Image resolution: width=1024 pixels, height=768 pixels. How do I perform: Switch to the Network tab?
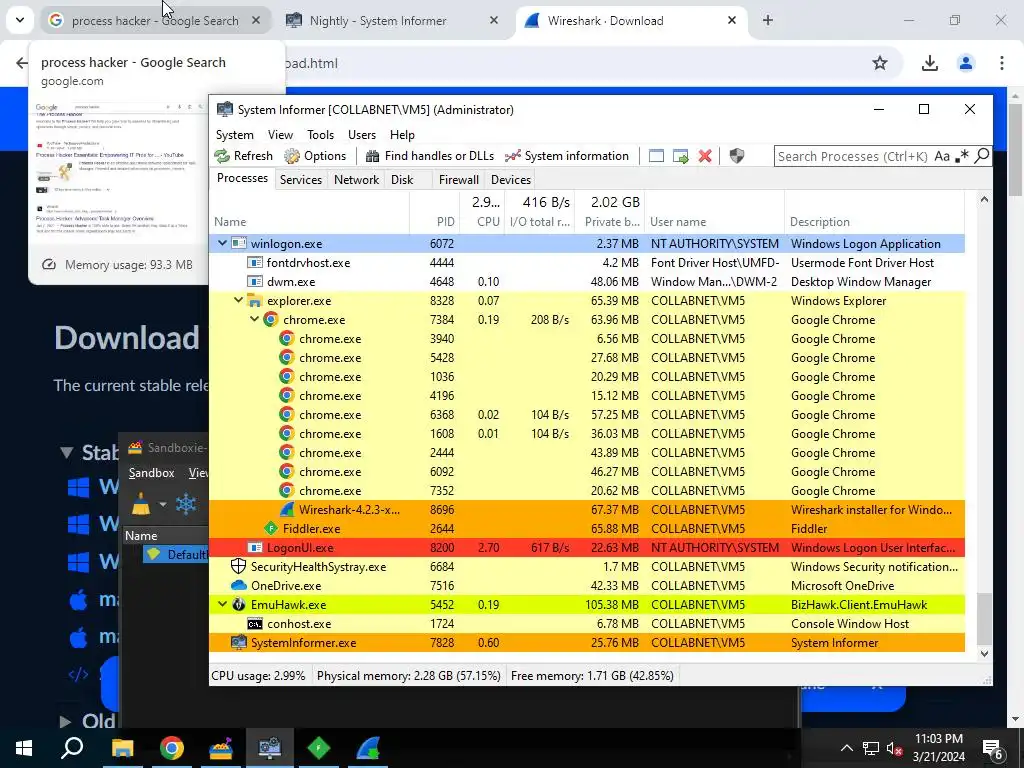[357, 180]
